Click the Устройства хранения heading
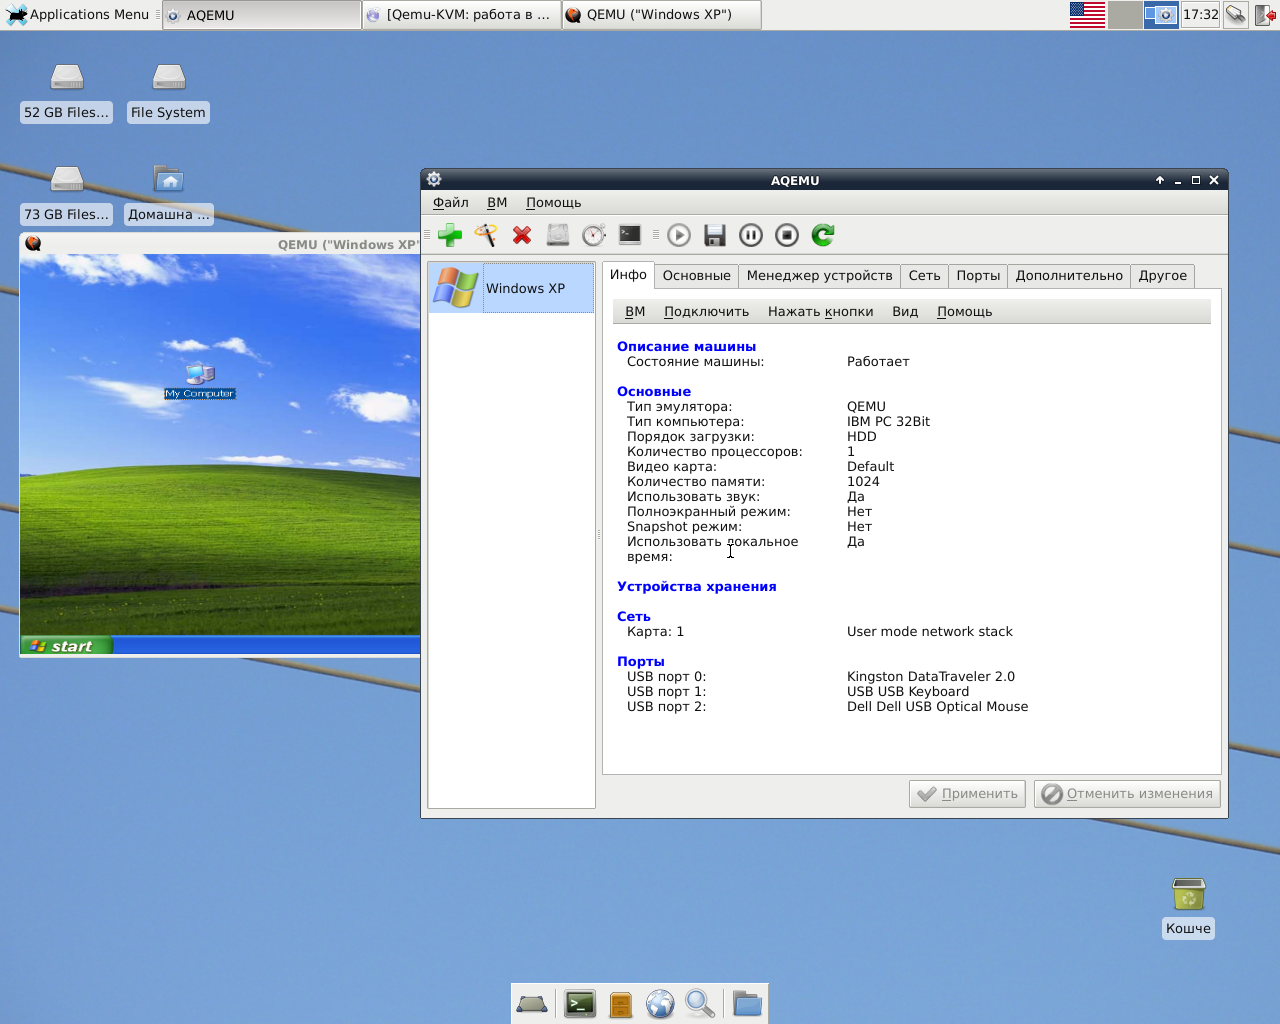The width and height of the screenshot is (1280, 1024). [x=697, y=587]
